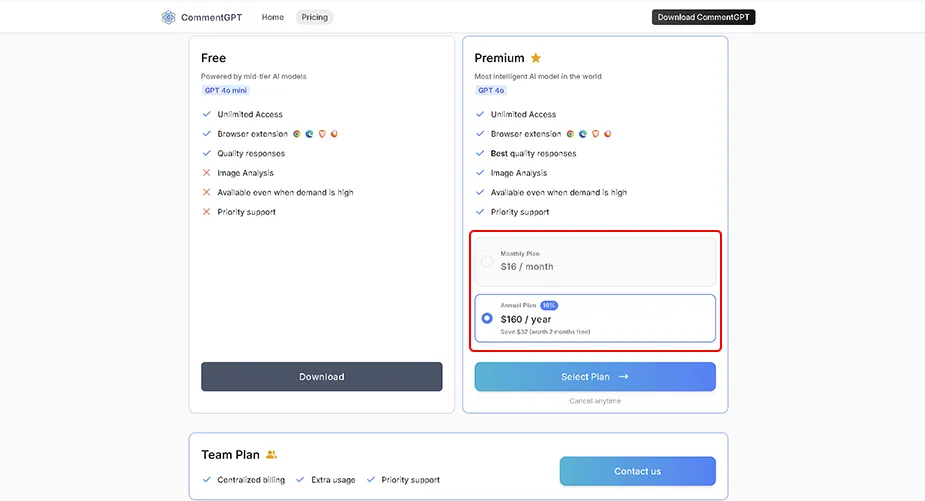Click the Team Plan people icon
Viewport: 925px width, 501px height.
point(271,454)
